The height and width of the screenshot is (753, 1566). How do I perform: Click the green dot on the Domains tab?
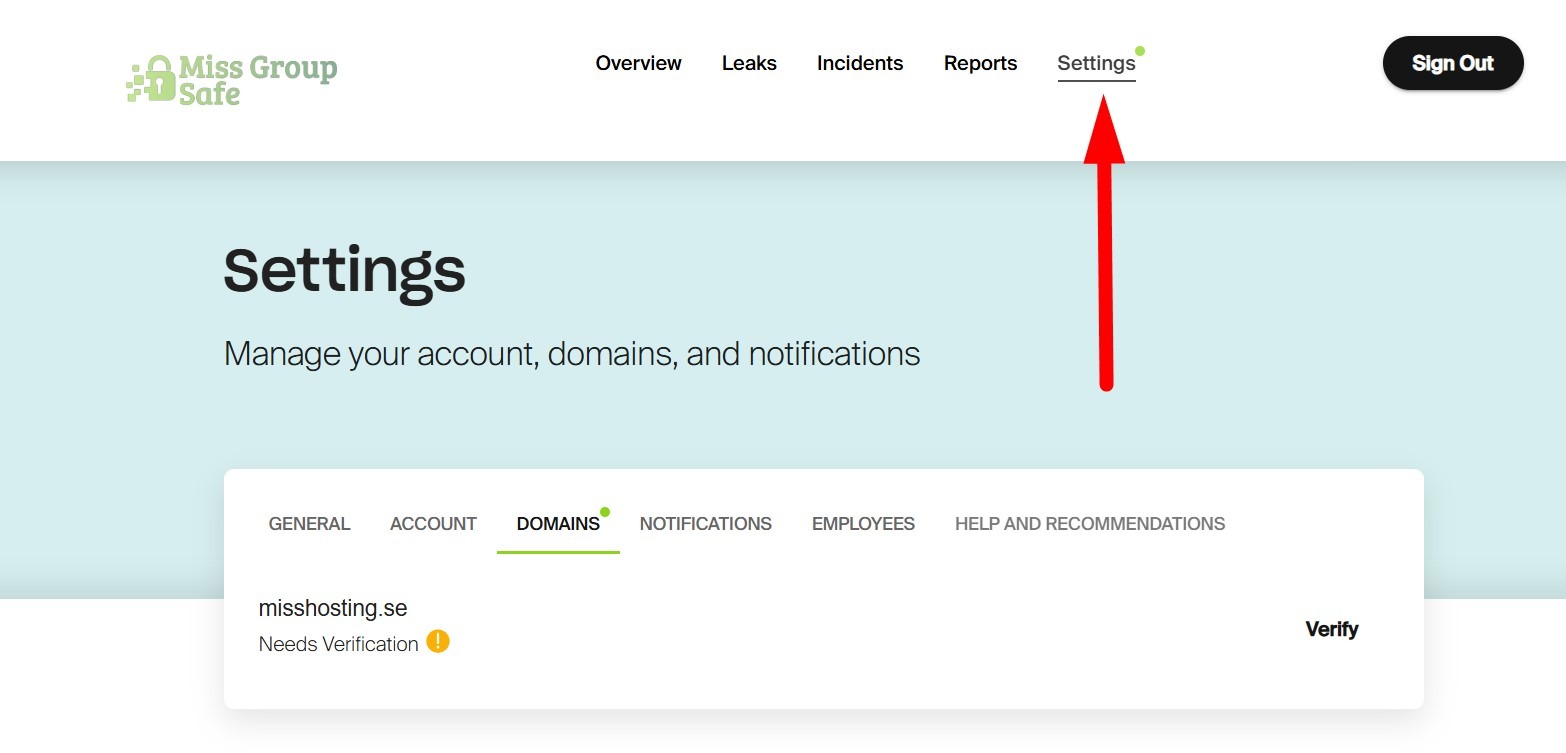pyautogui.click(x=605, y=512)
